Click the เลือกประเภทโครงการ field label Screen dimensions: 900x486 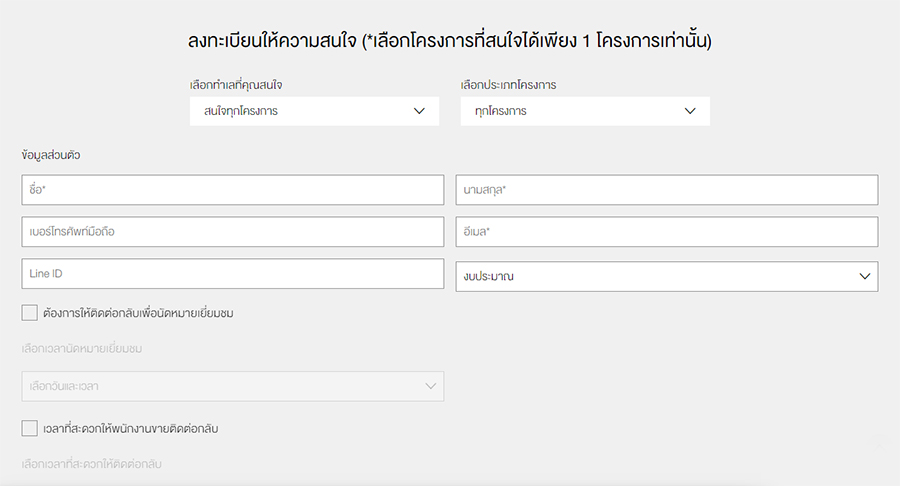pos(508,85)
